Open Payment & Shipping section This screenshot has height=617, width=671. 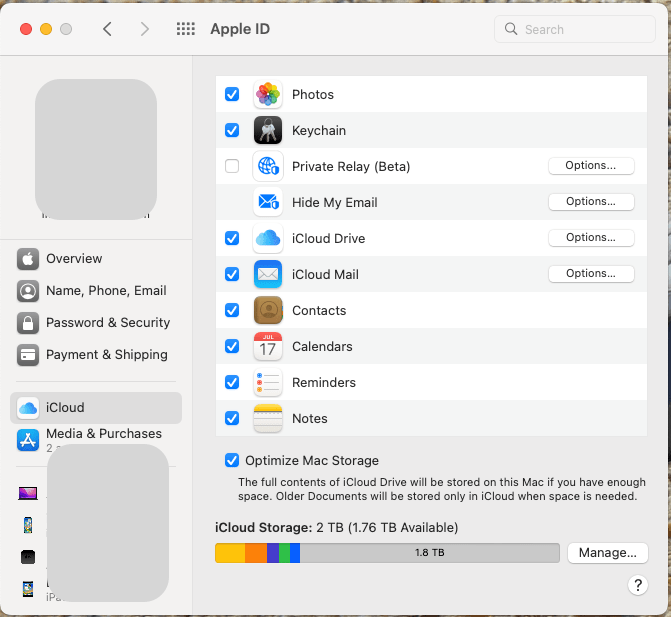tap(96, 355)
